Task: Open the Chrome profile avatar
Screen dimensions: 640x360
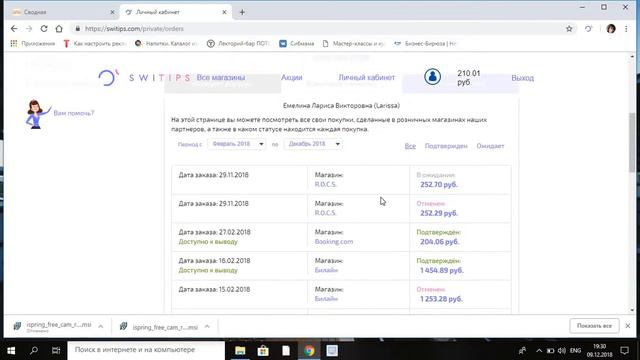Action: point(611,29)
